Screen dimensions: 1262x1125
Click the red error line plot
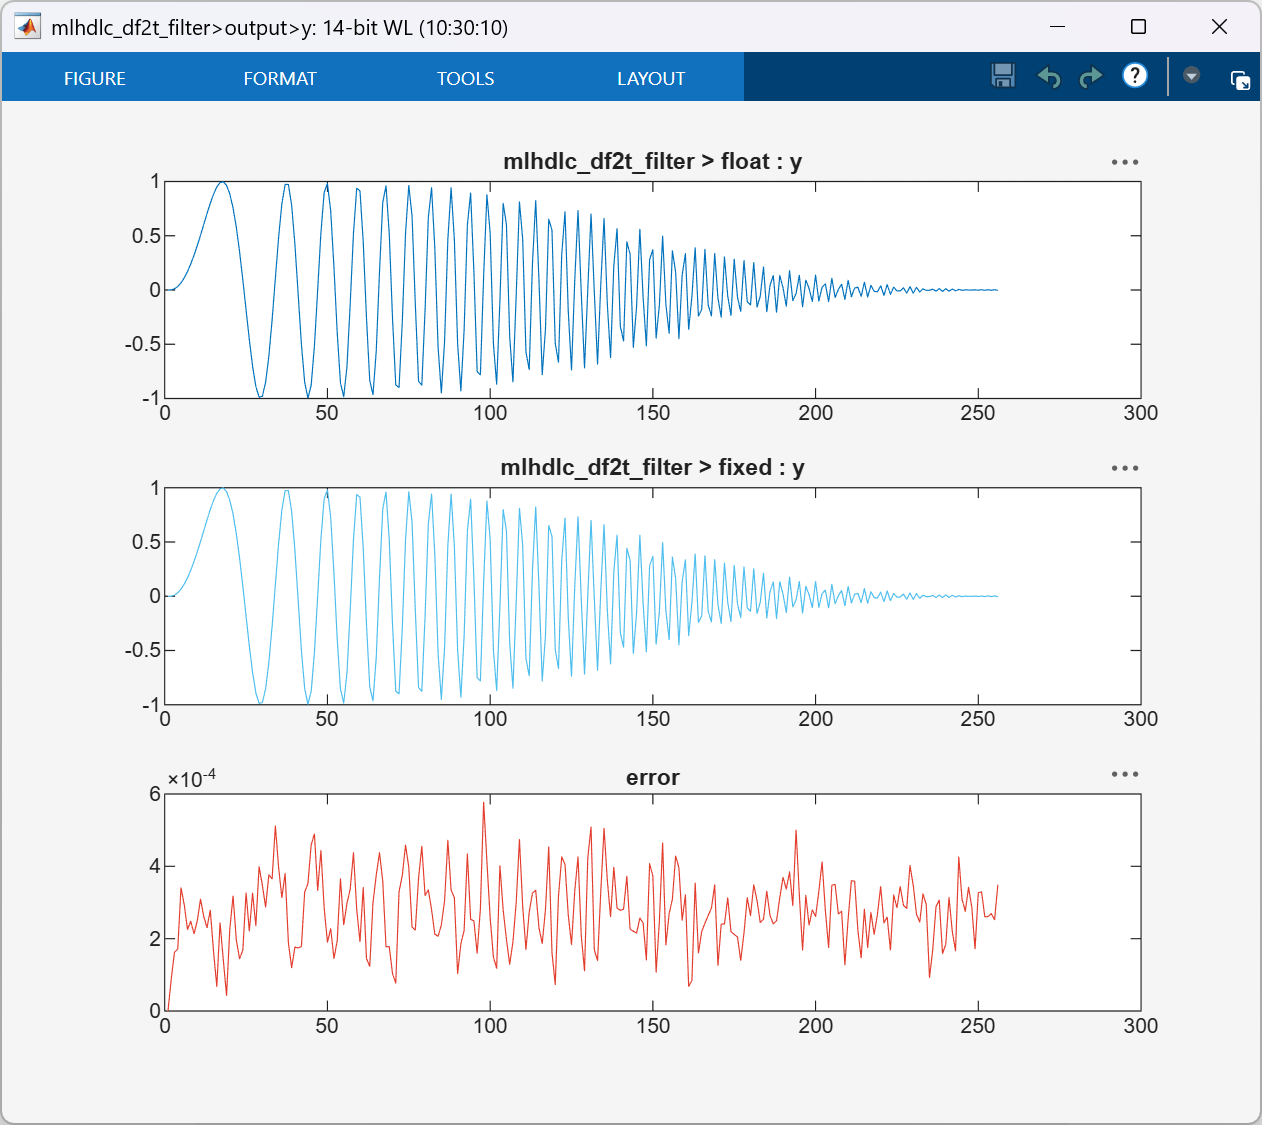click(652, 902)
